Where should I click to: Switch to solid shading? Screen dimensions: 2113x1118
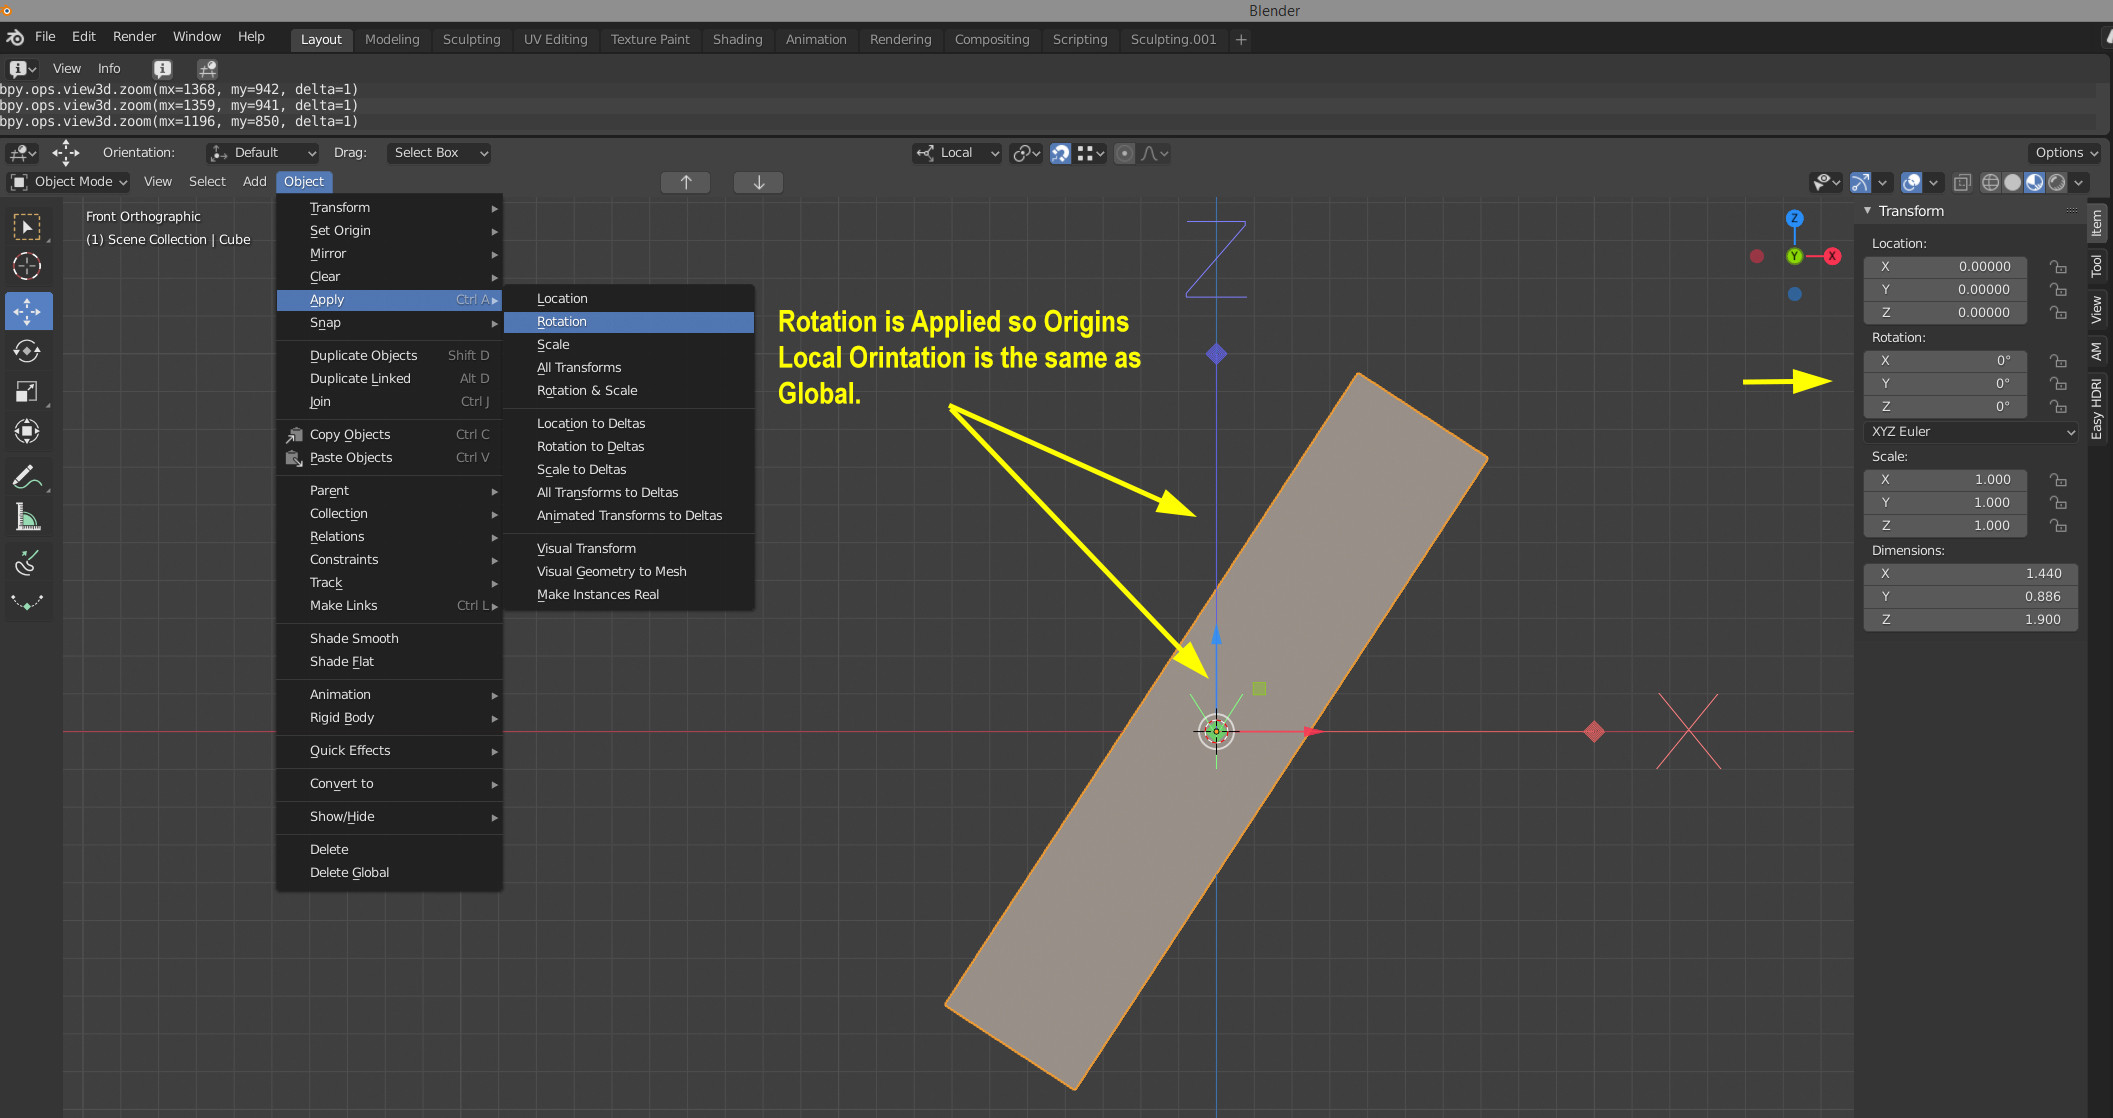pos(2013,182)
